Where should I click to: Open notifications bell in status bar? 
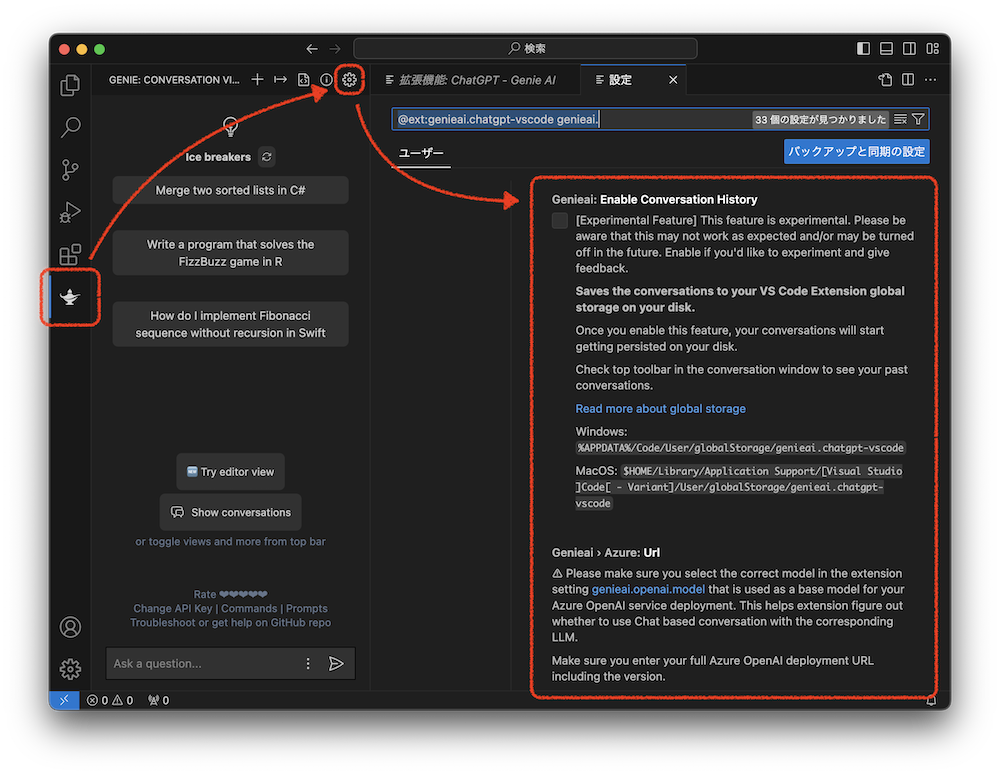[931, 700]
